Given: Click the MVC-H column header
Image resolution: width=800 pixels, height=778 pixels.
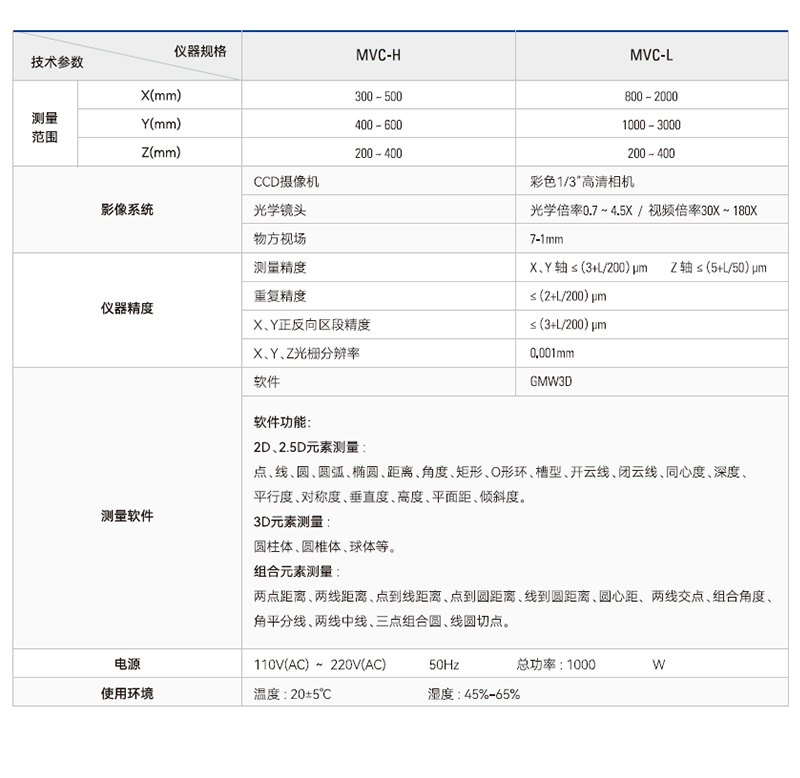Looking at the screenshot, I should pyautogui.click(x=378, y=56).
